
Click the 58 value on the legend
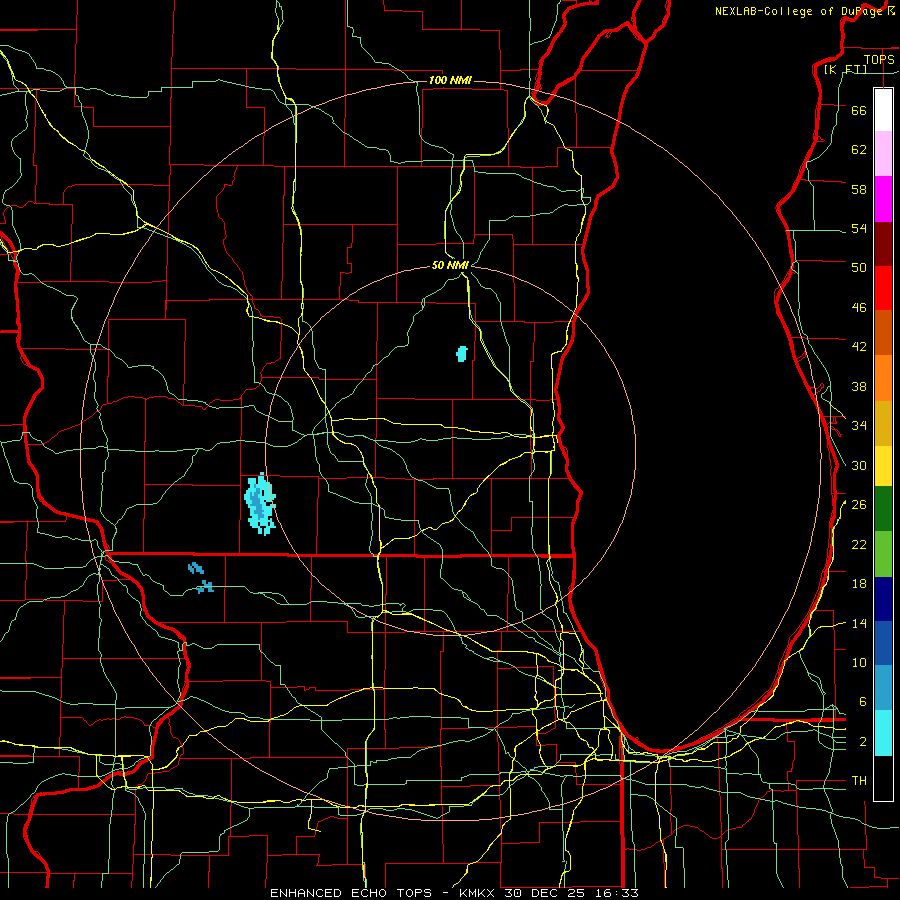[859, 189]
